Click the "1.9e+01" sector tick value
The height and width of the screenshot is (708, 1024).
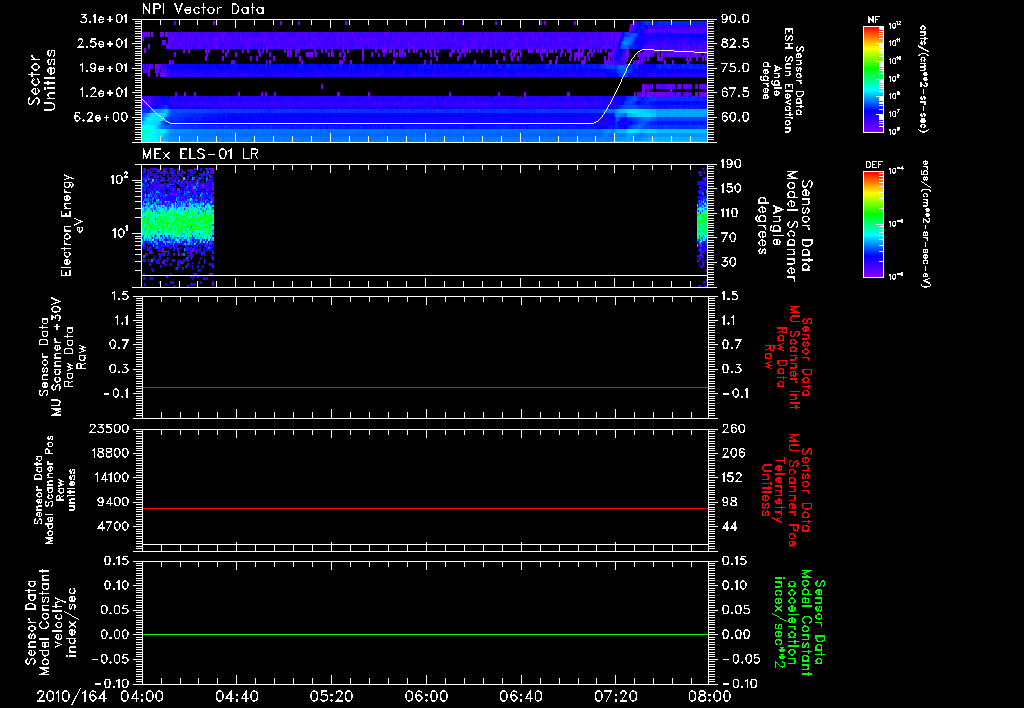tap(103, 68)
